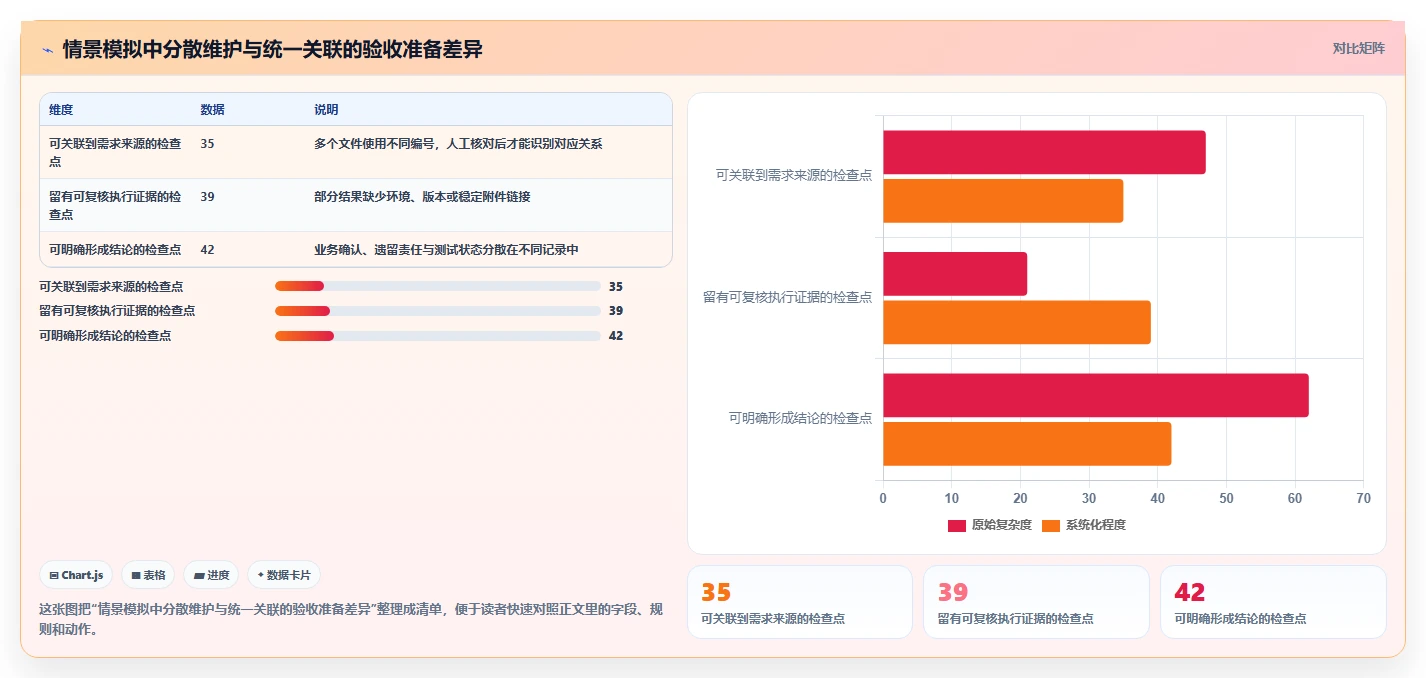Image resolution: width=1426 pixels, height=678 pixels.
Task: Select the Chart.js tag chip
Action: 76,575
